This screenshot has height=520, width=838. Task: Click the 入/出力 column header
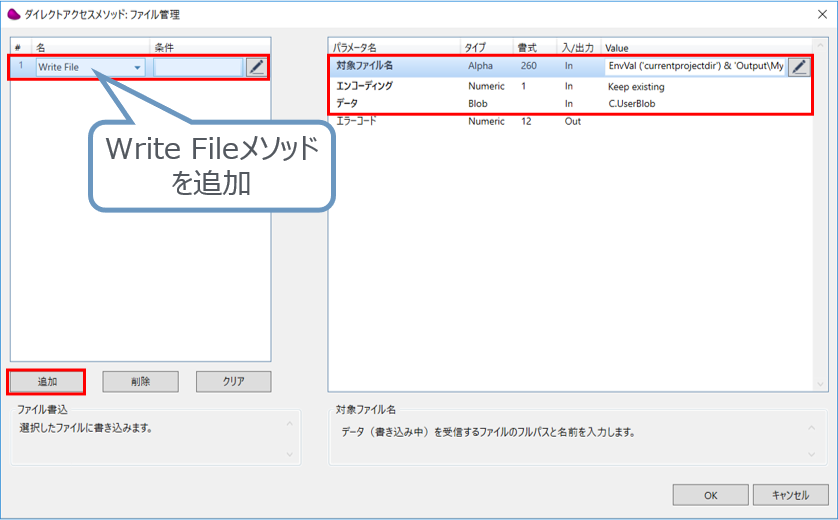pyautogui.click(x=577, y=47)
